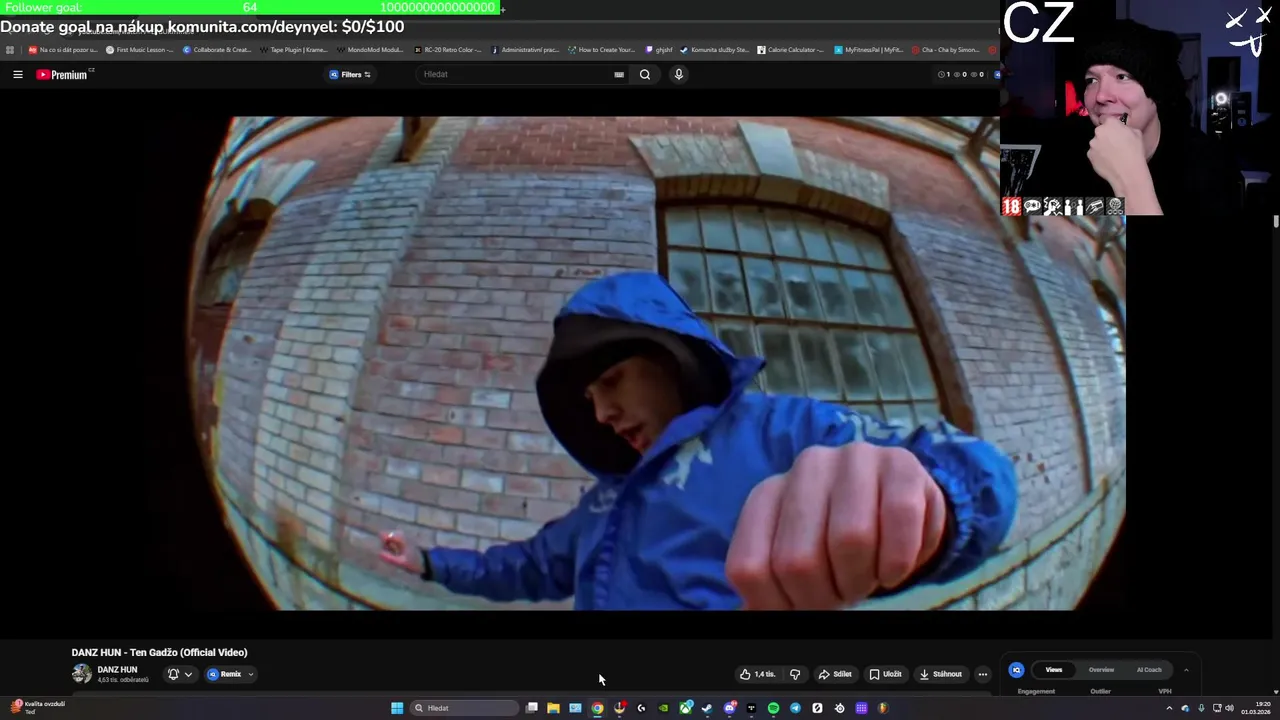Start voice search with microphone icon
This screenshot has height=720, width=1280.
coord(678,74)
